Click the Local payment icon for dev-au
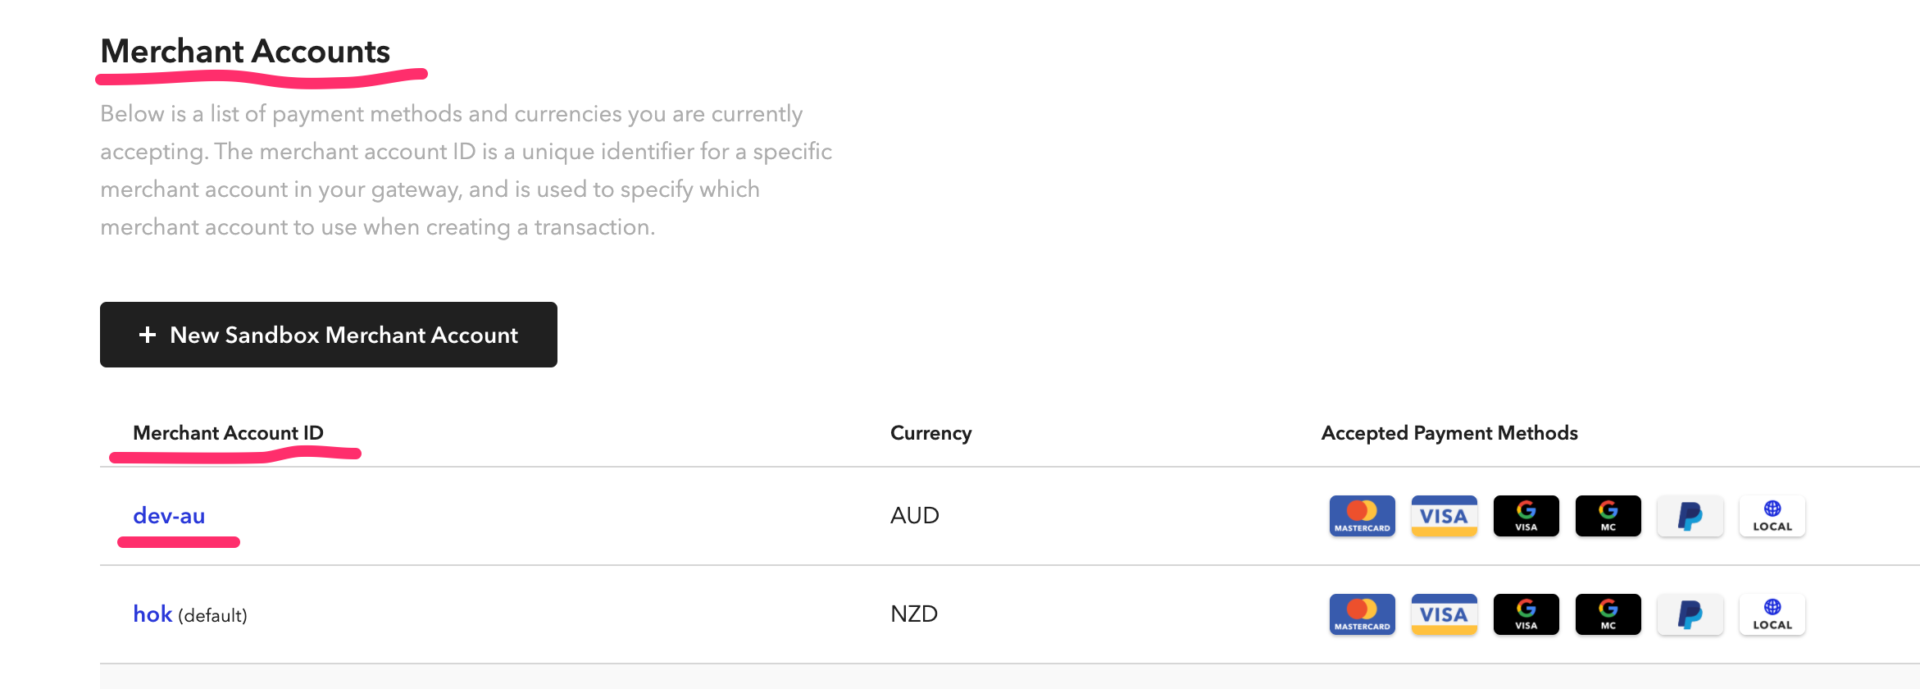 pyautogui.click(x=1772, y=516)
